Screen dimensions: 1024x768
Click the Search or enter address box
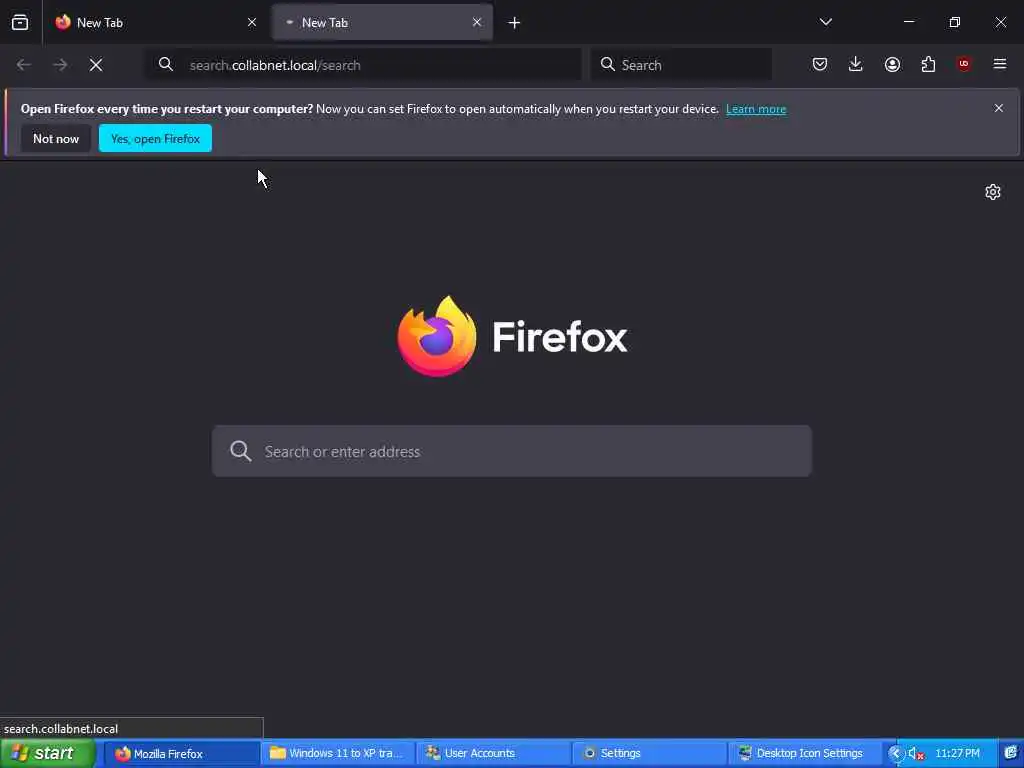512,451
